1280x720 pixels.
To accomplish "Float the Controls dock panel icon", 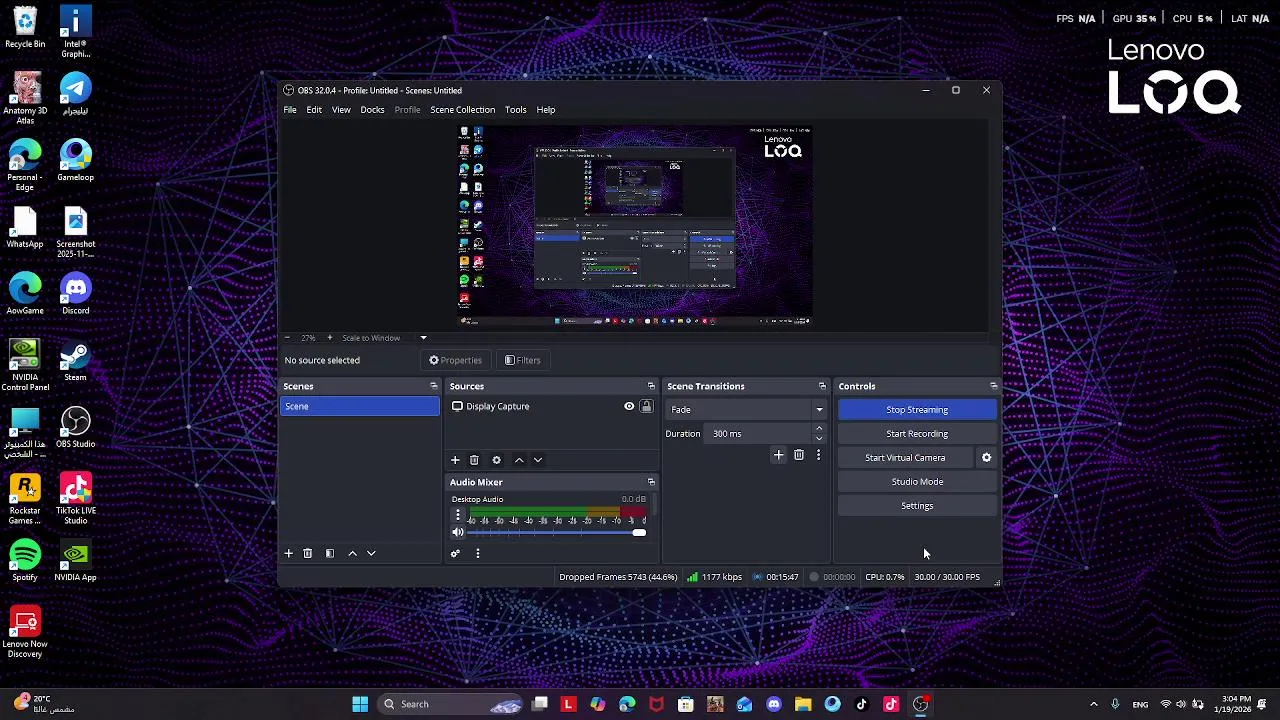I will tap(993, 386).
